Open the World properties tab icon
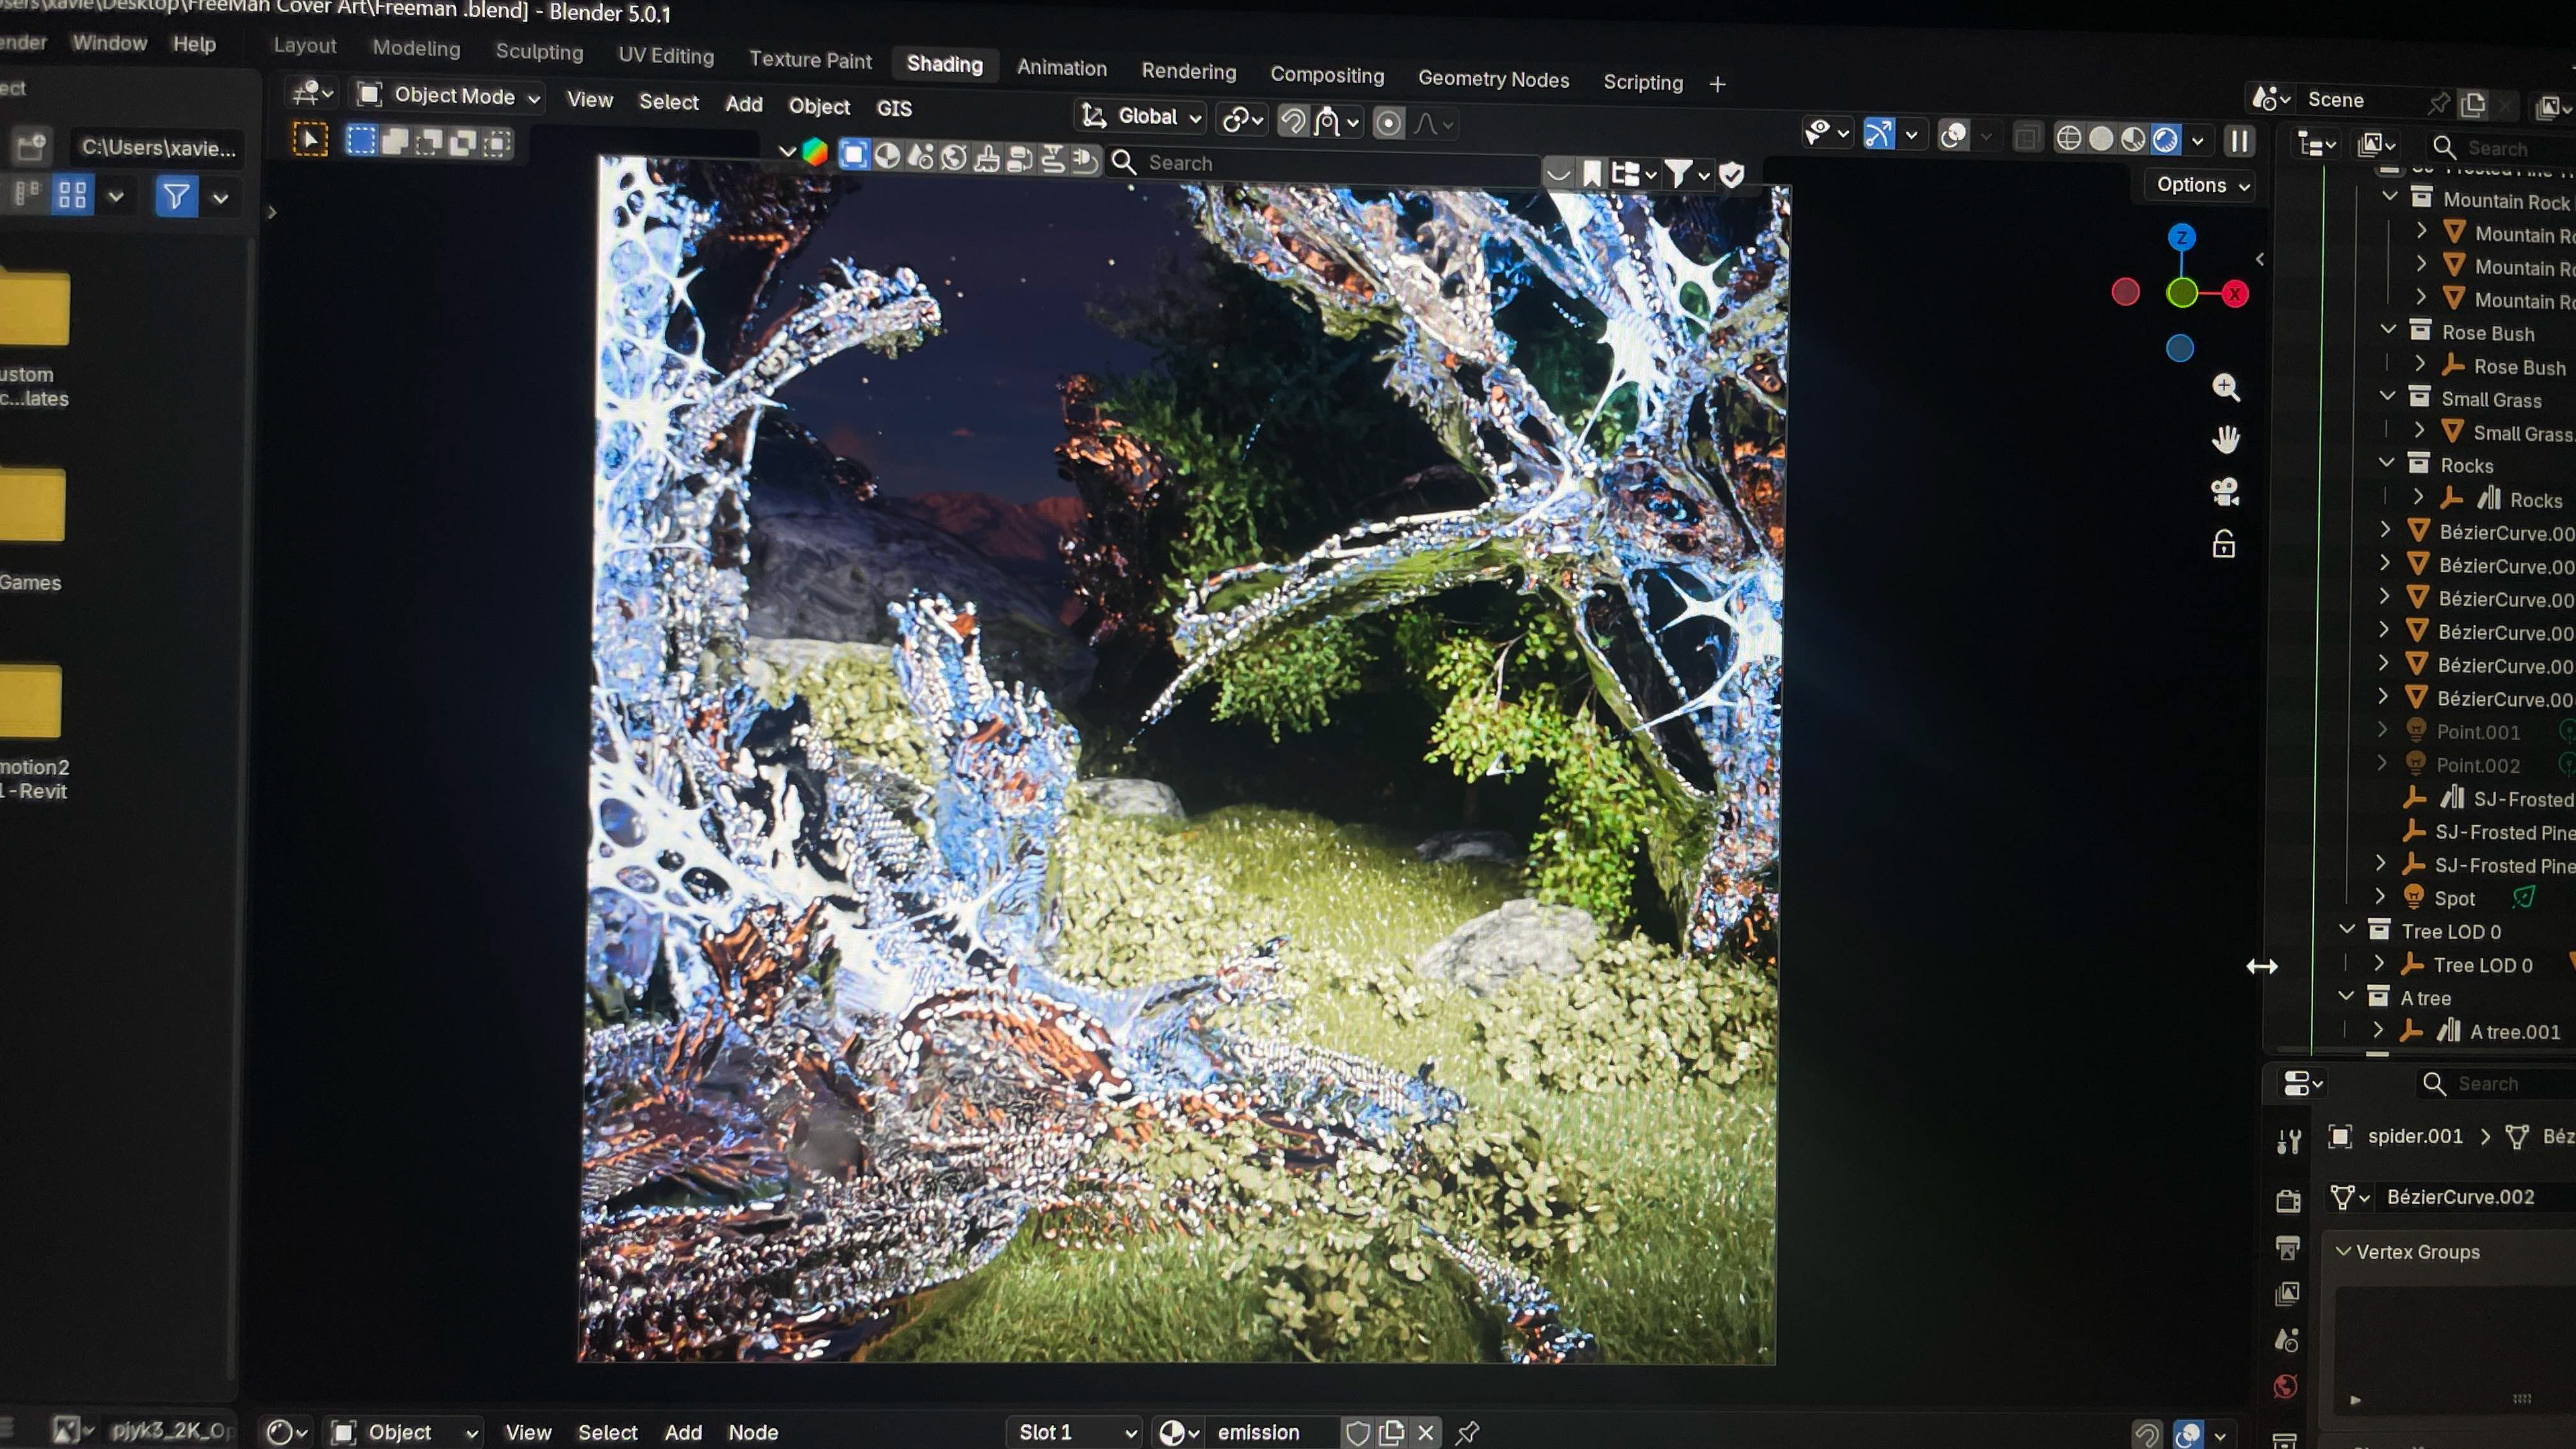Viewport: 2576px width, 1449px height. click(x=2285, y=1387)
